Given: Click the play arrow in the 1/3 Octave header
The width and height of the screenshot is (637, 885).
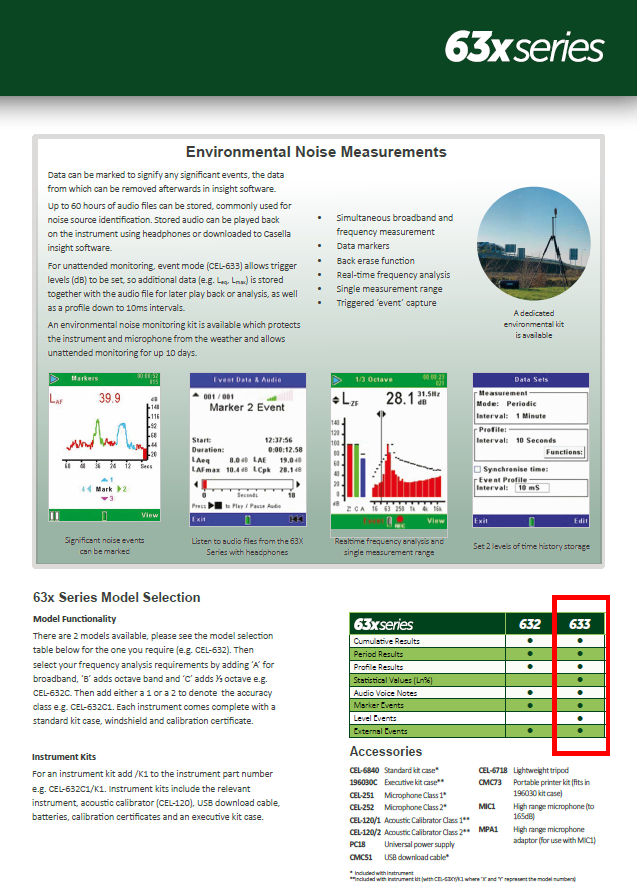Looking at the screenshot, I should pos(337,379).
